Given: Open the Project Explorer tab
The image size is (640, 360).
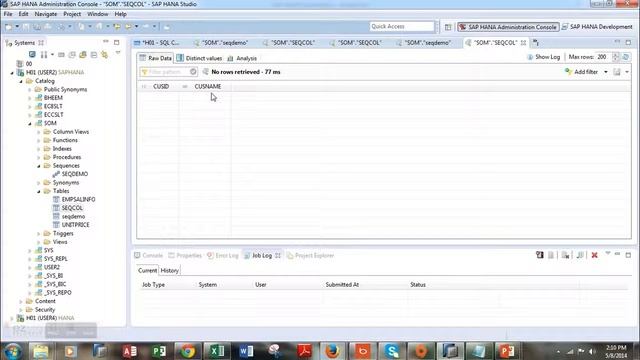Looking at the screenshot, I should pos(310,256).
